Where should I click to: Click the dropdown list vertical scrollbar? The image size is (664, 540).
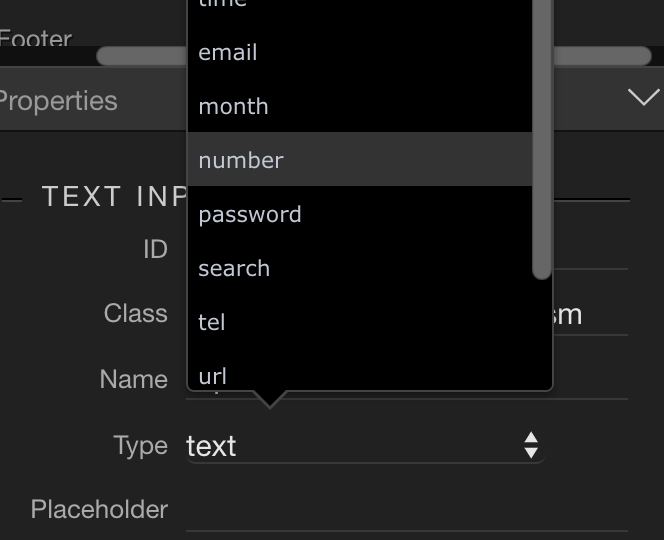542,140
